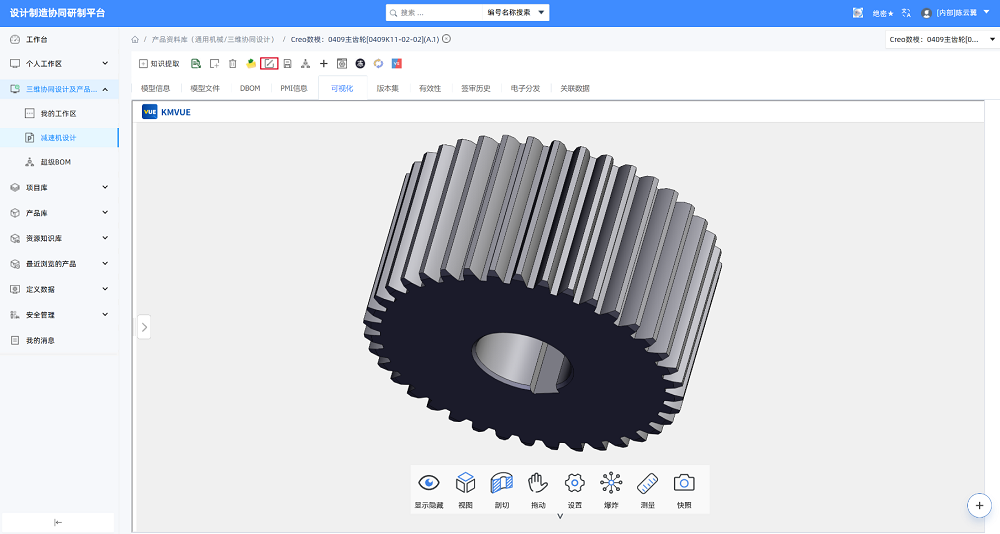The image size is (1000, 534).
Task: Switch to the PMI信息 tab
Action: click(294, 89)
